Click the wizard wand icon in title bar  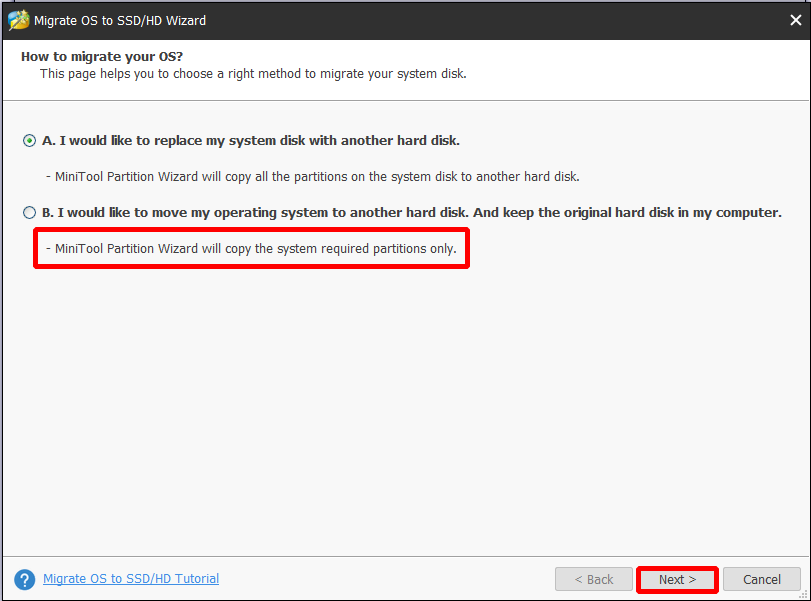(x=19, y=20)
